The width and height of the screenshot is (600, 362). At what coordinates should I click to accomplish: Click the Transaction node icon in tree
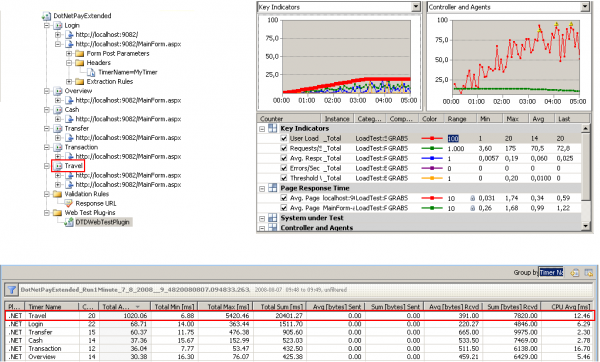tap(58, 147)
